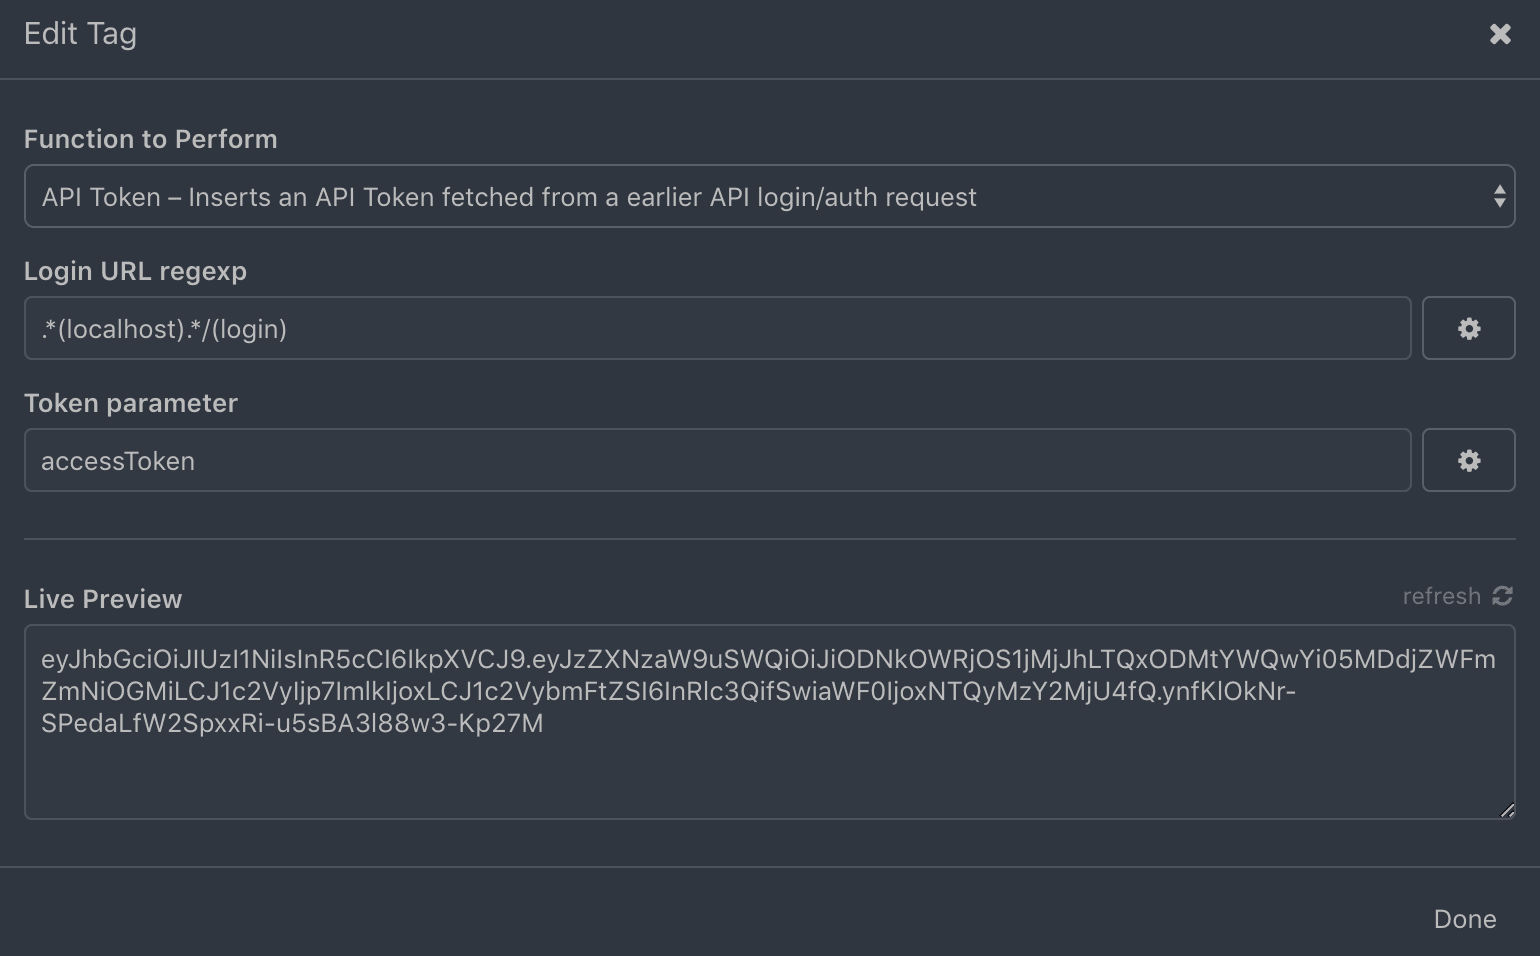Viewport: 1540px width, 956px height.
Task: Click the circular refresh arrows icon
Action: click(1502, 597)
